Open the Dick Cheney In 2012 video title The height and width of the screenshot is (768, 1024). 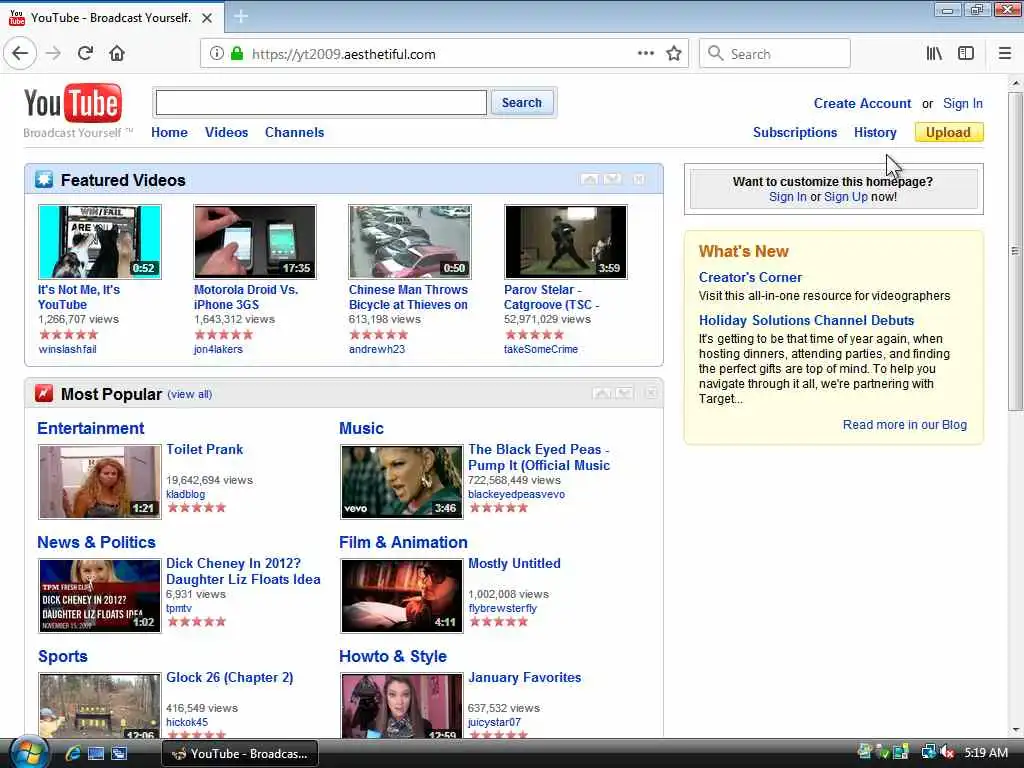coord(243,571)
